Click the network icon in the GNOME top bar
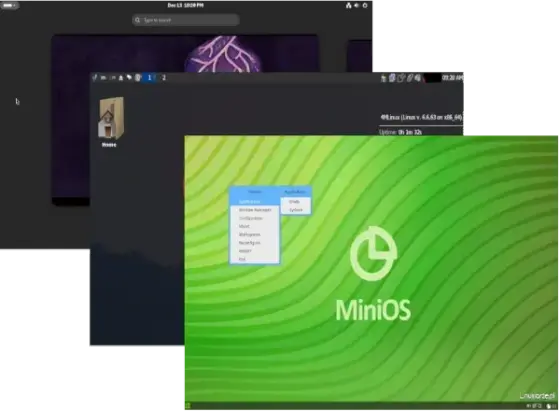The image size is (560, 411). point(349,5)
